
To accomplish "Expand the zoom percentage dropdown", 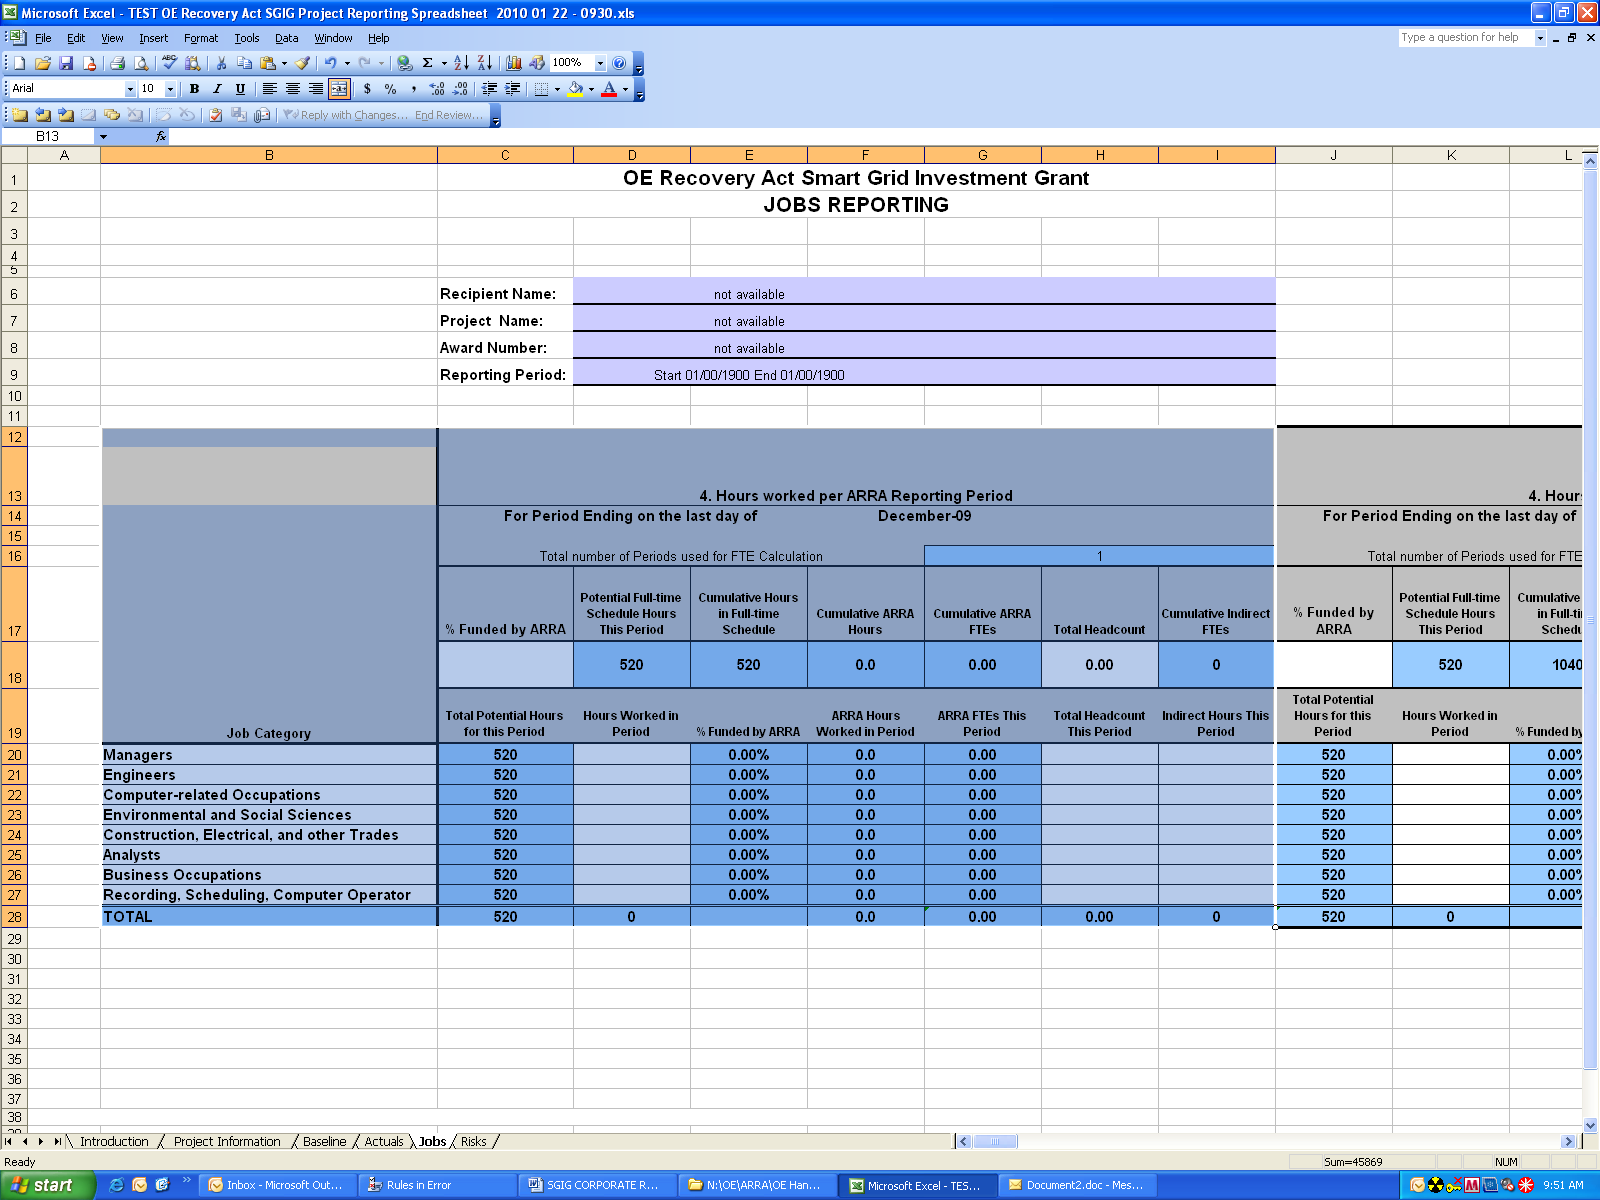I will pyautogui.click(x=600, y=63).
